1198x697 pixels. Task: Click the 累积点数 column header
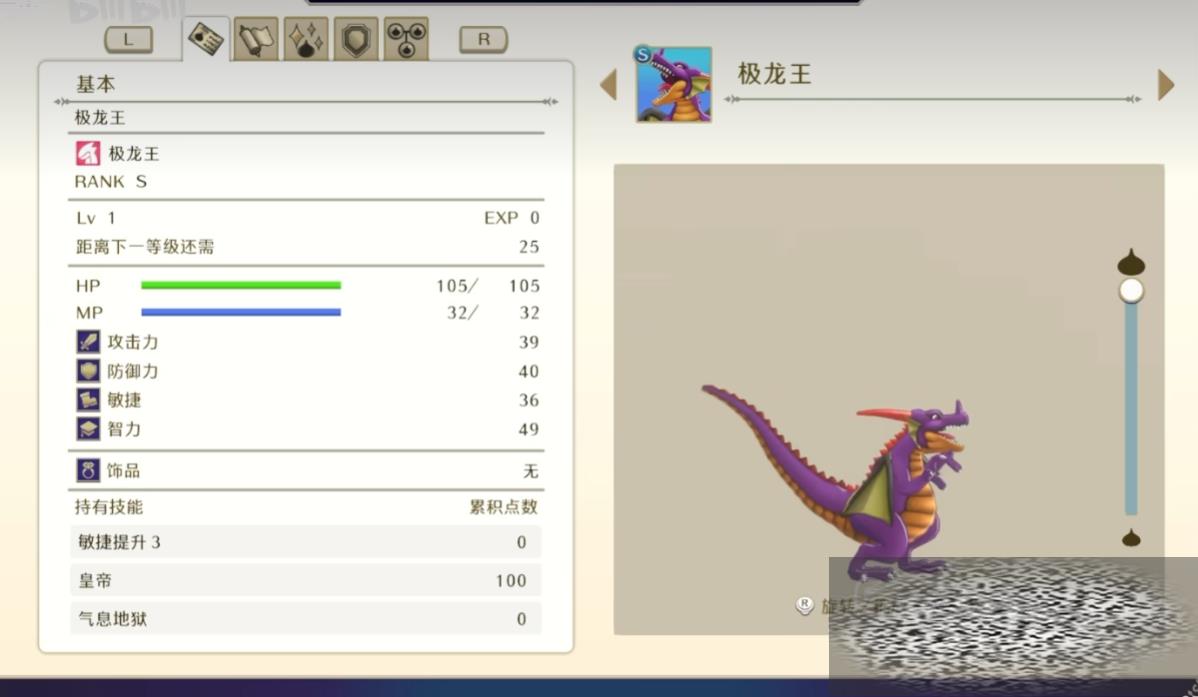pyautogui.click(x=503, y=507)
